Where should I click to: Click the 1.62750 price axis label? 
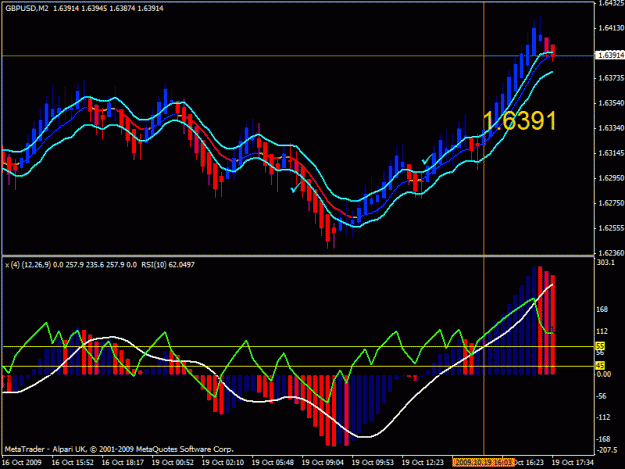(611, 203)
